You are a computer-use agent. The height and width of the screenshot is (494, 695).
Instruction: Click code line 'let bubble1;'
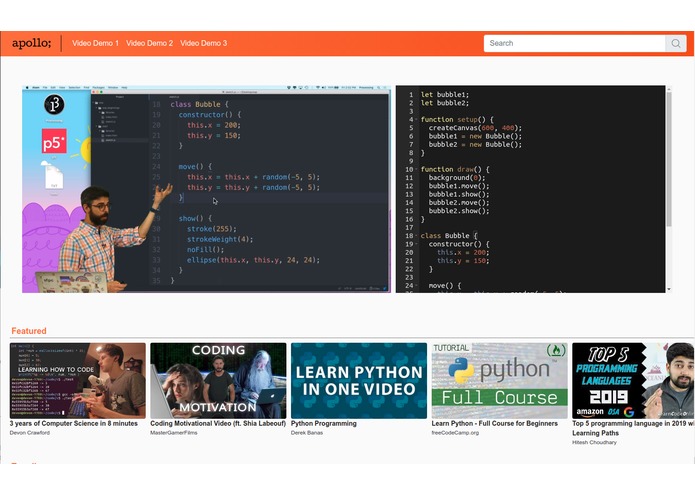445,94
